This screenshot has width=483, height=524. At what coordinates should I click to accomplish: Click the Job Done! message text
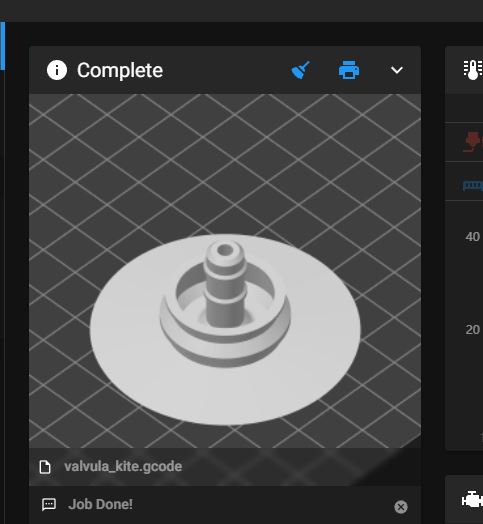pos(100,504)
